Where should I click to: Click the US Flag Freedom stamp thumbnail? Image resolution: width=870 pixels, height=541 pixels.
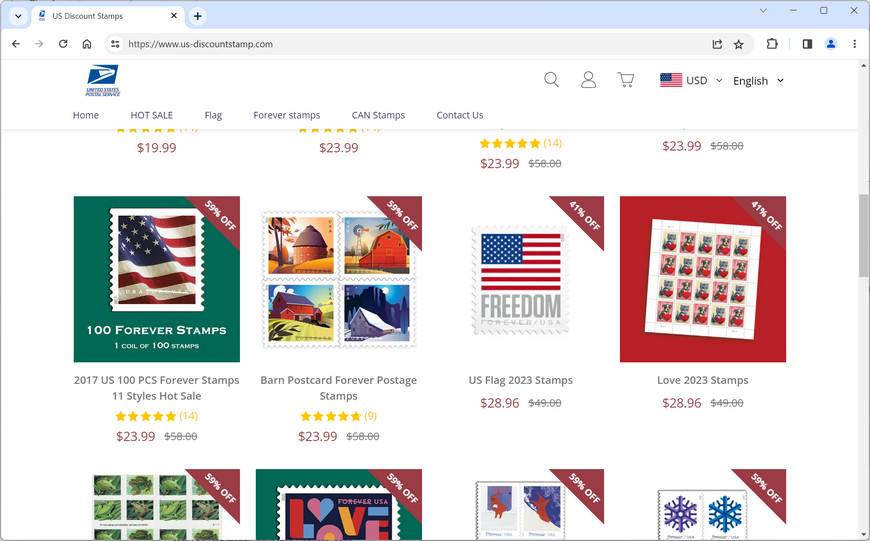[520, 279]
